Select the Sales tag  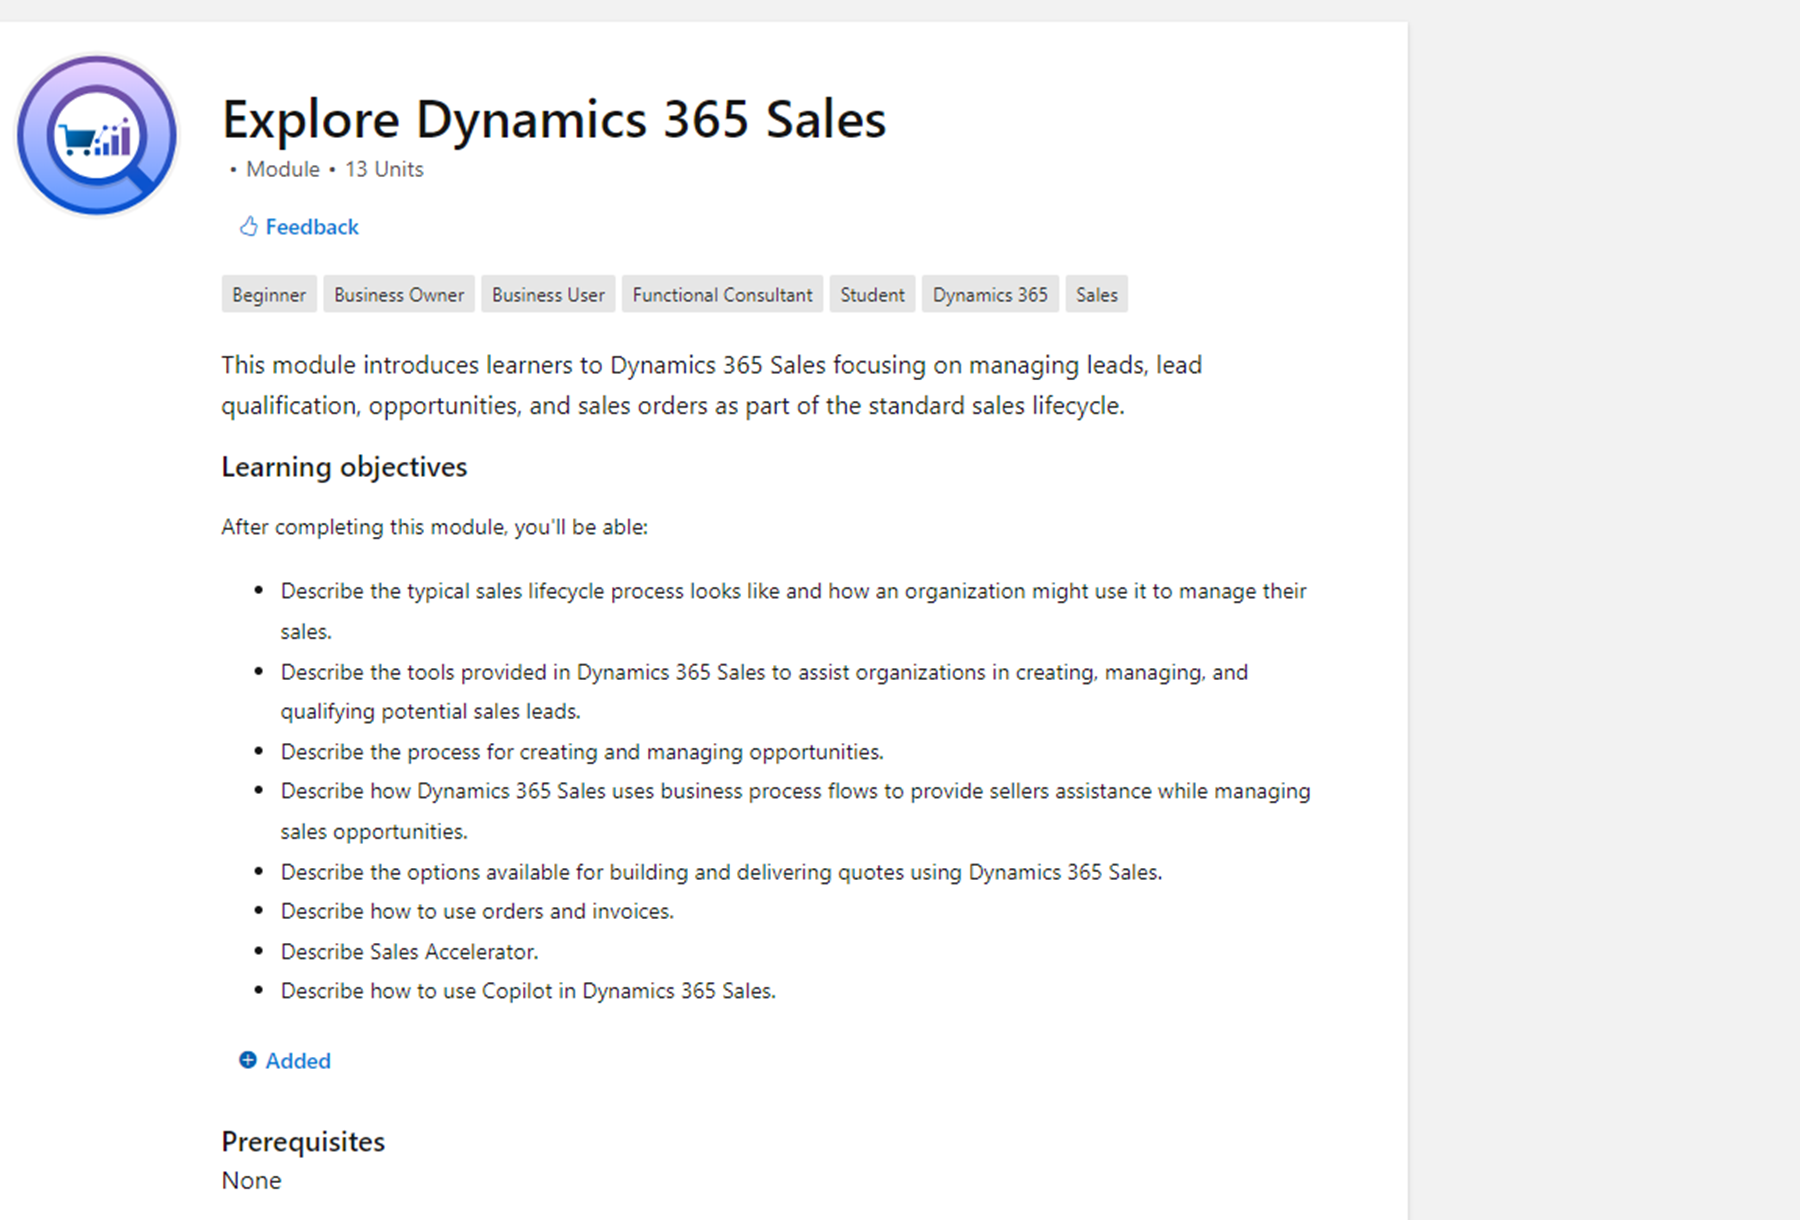pos(1097,295)
